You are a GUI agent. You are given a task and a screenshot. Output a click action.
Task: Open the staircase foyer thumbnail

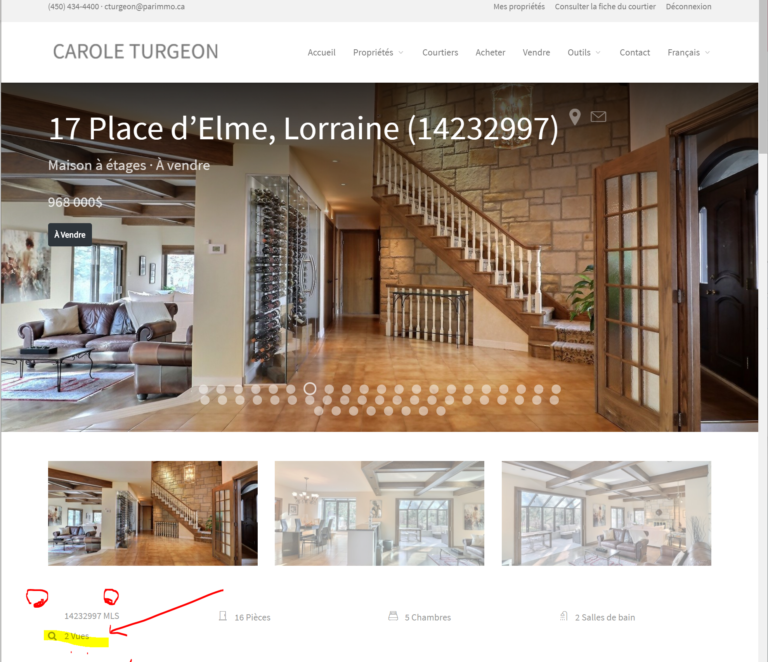pos(153,513)
